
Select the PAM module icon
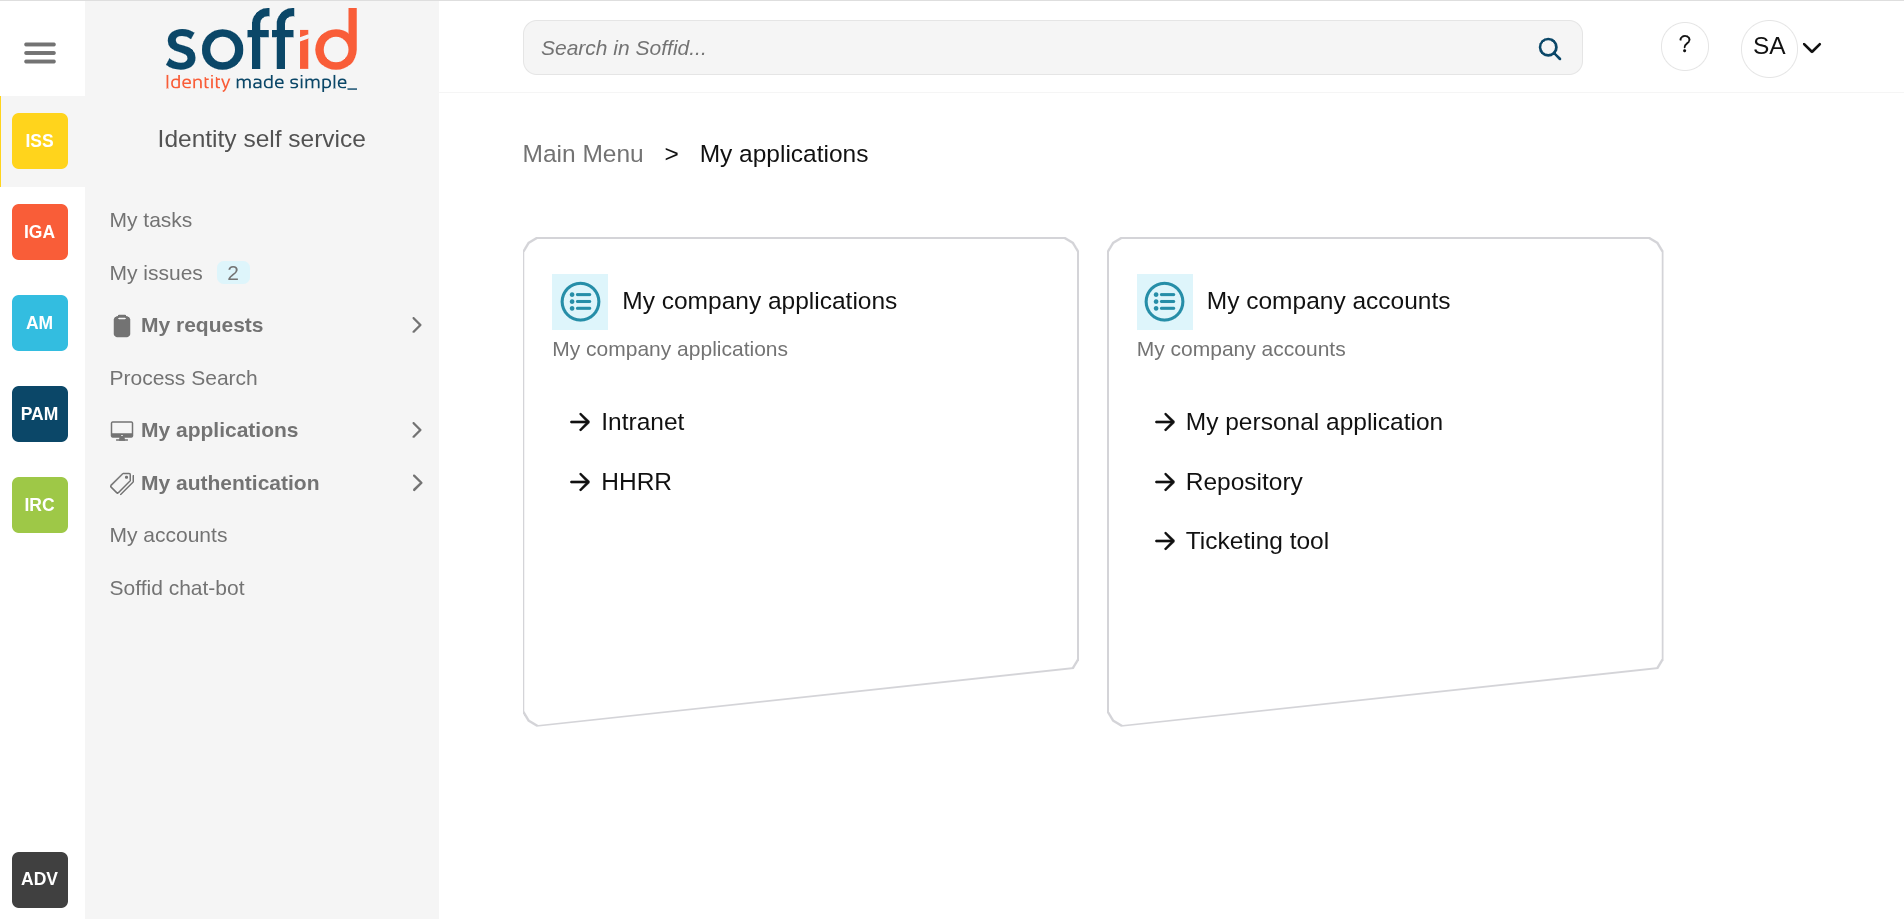40,414
